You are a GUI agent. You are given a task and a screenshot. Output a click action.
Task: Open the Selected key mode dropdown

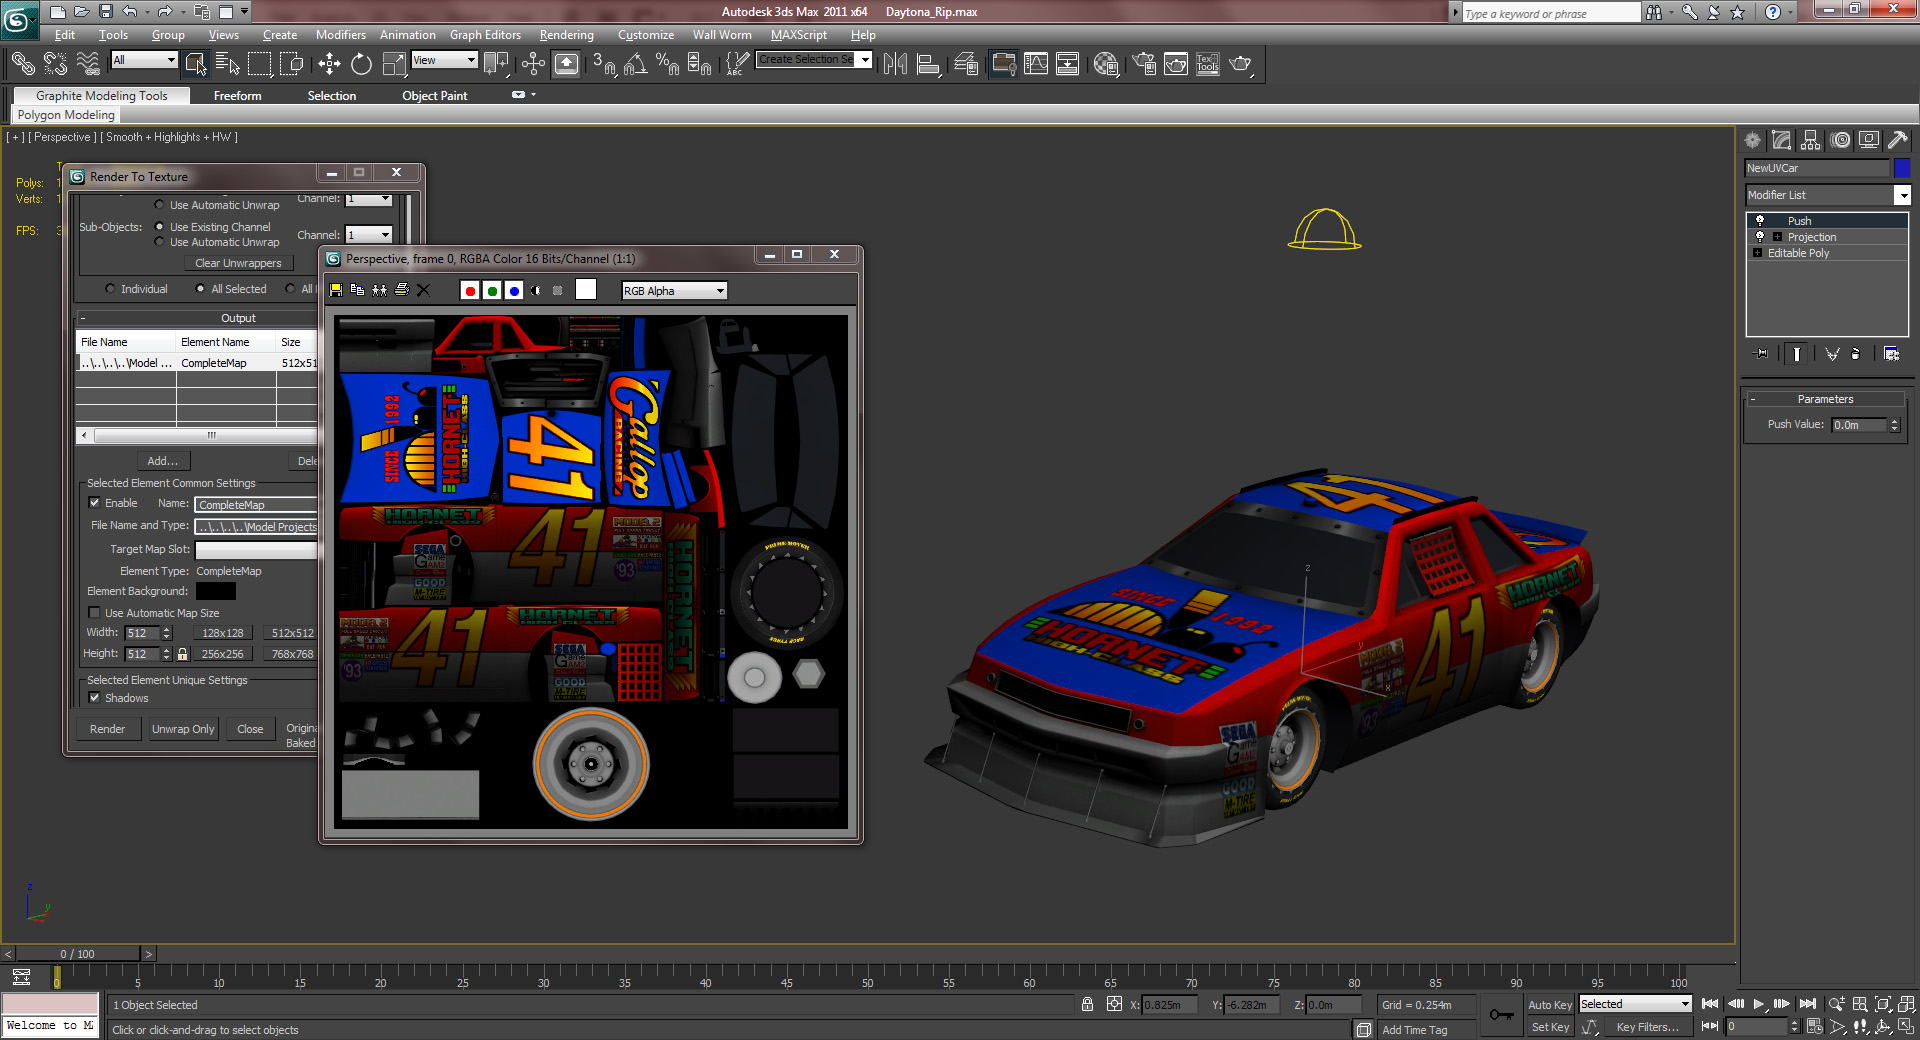pyautogui.click(x=1635, y=1004)
